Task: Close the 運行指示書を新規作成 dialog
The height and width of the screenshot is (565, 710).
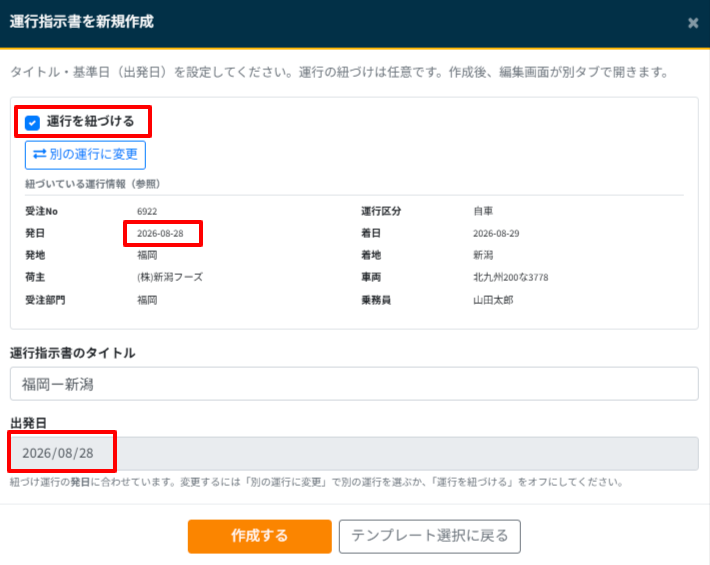Action: pyautogui.click(x=693, y=23)
